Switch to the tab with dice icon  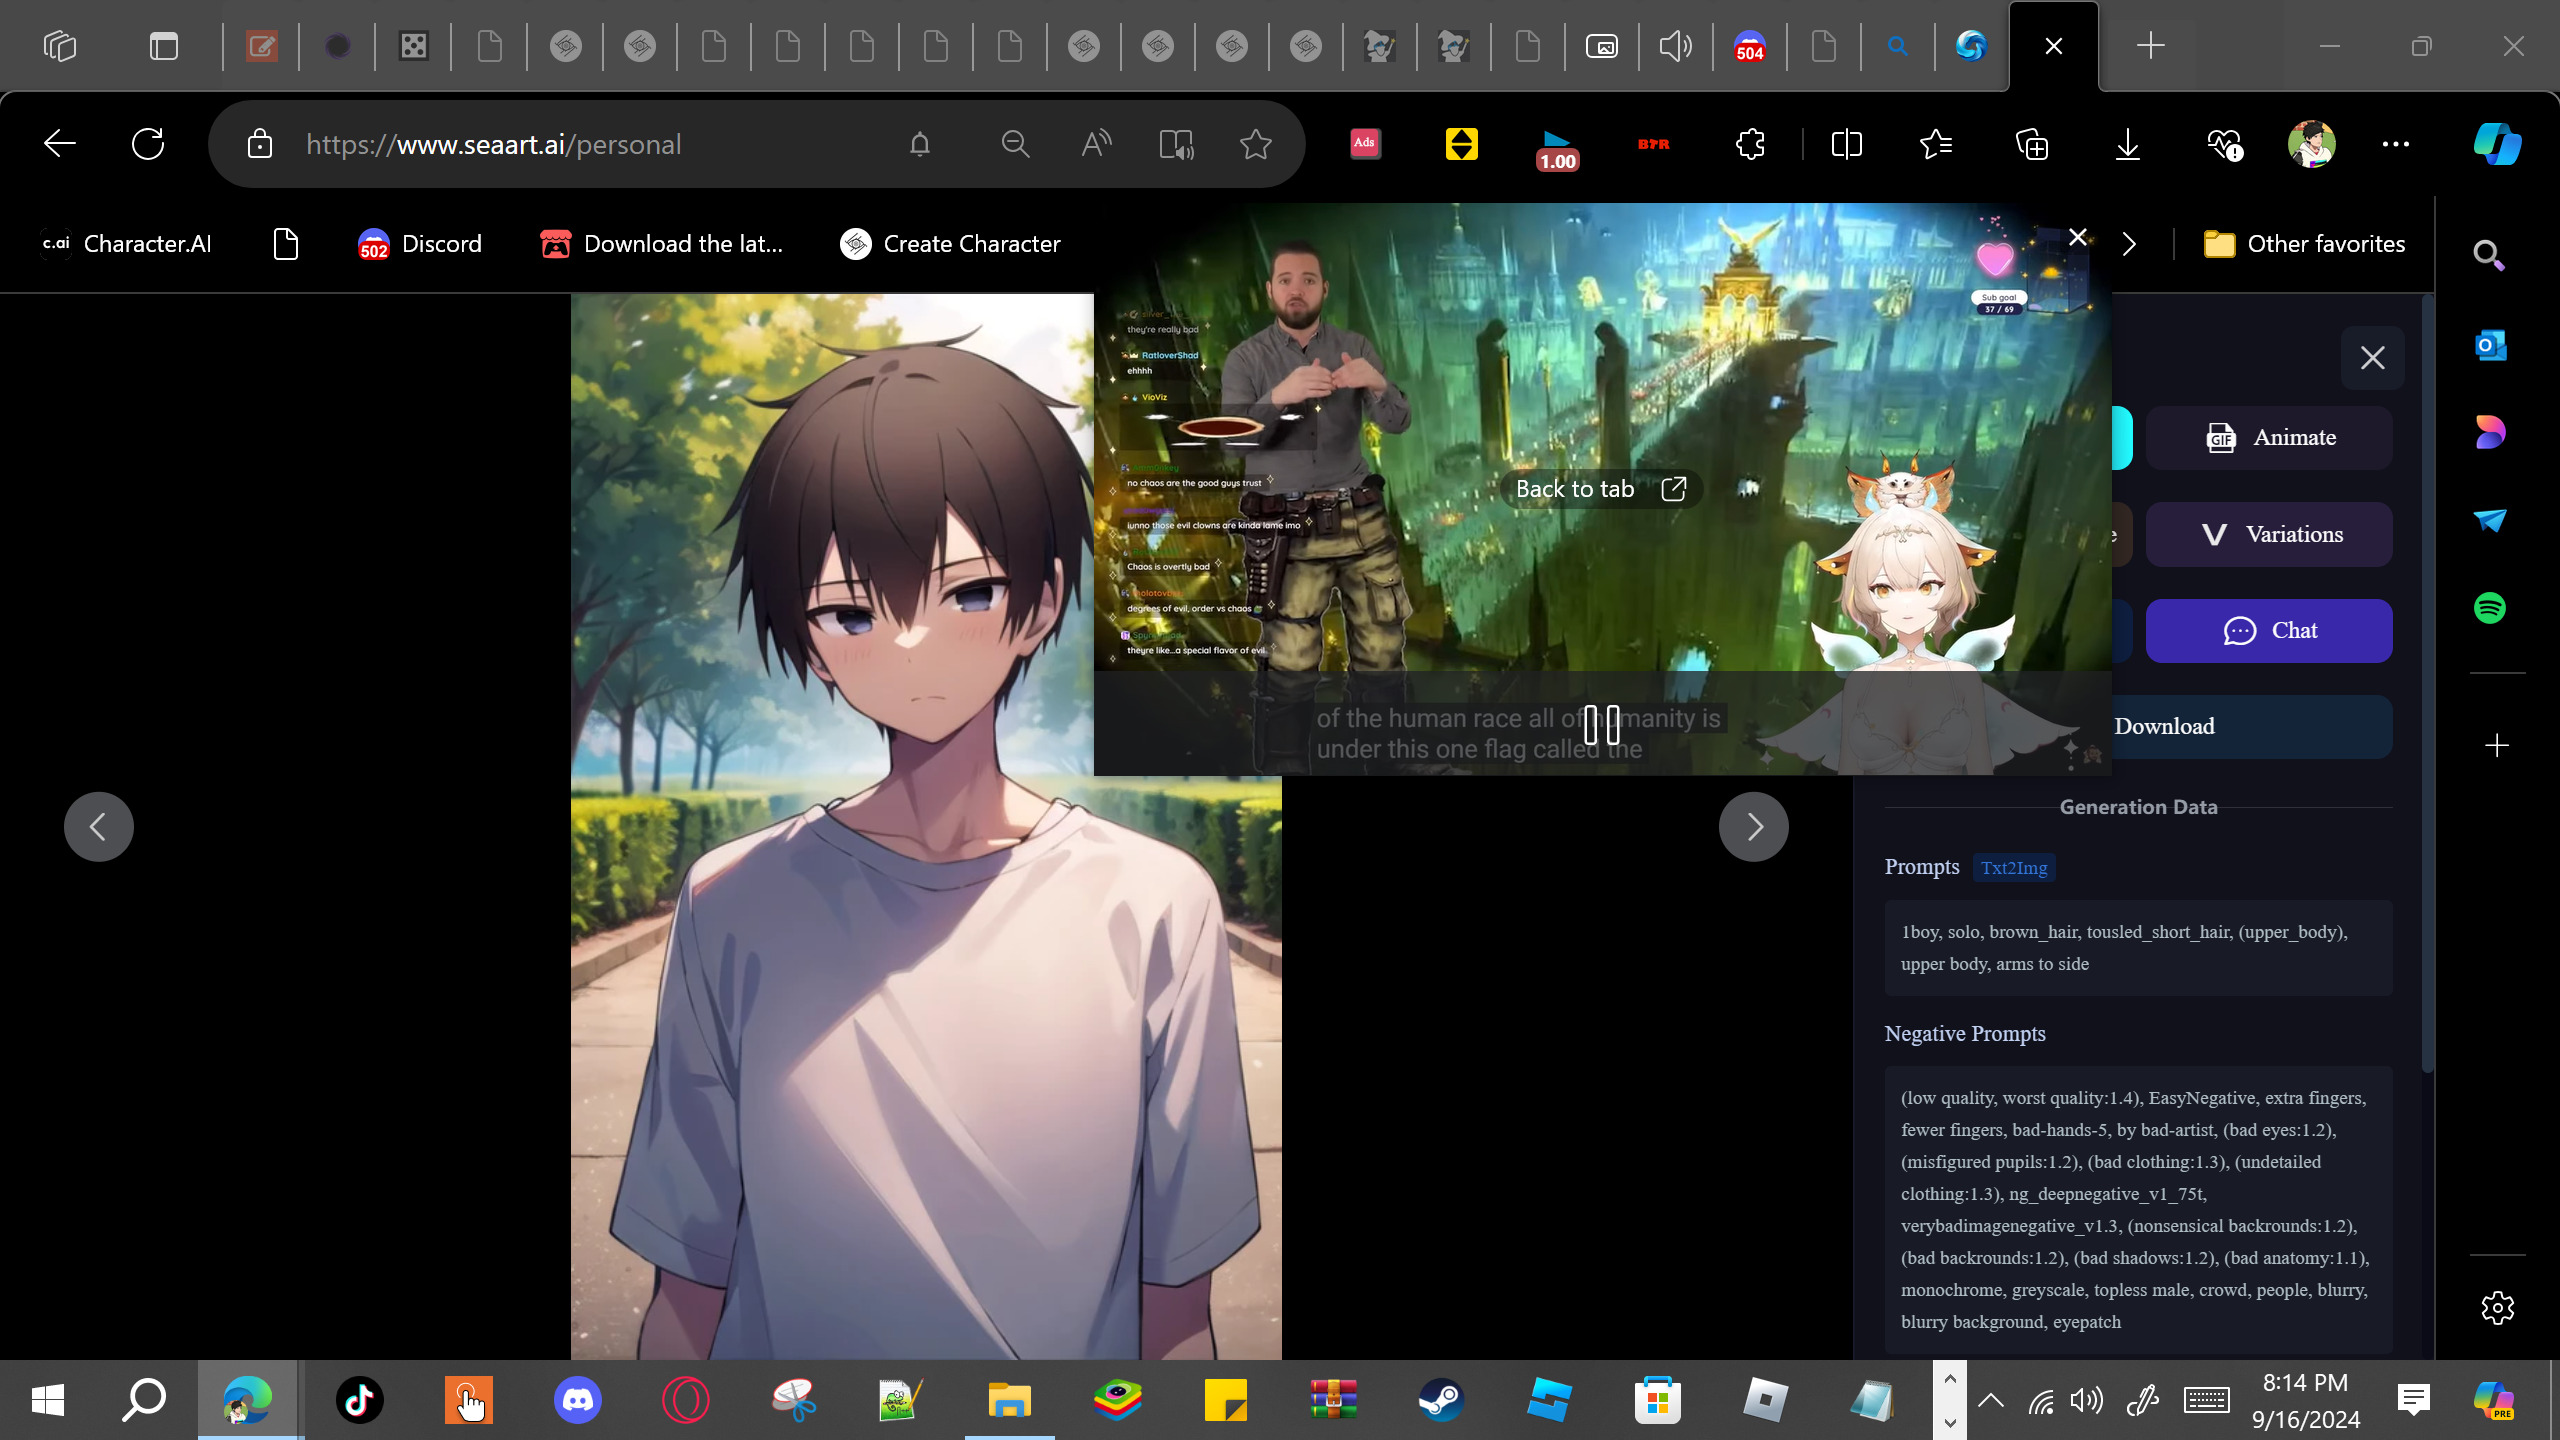[413, 46]
